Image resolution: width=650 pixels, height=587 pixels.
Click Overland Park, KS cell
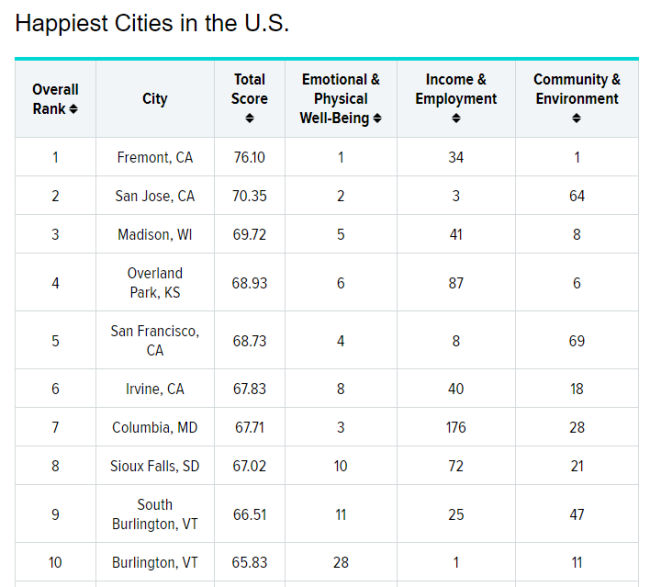(155, 282)
